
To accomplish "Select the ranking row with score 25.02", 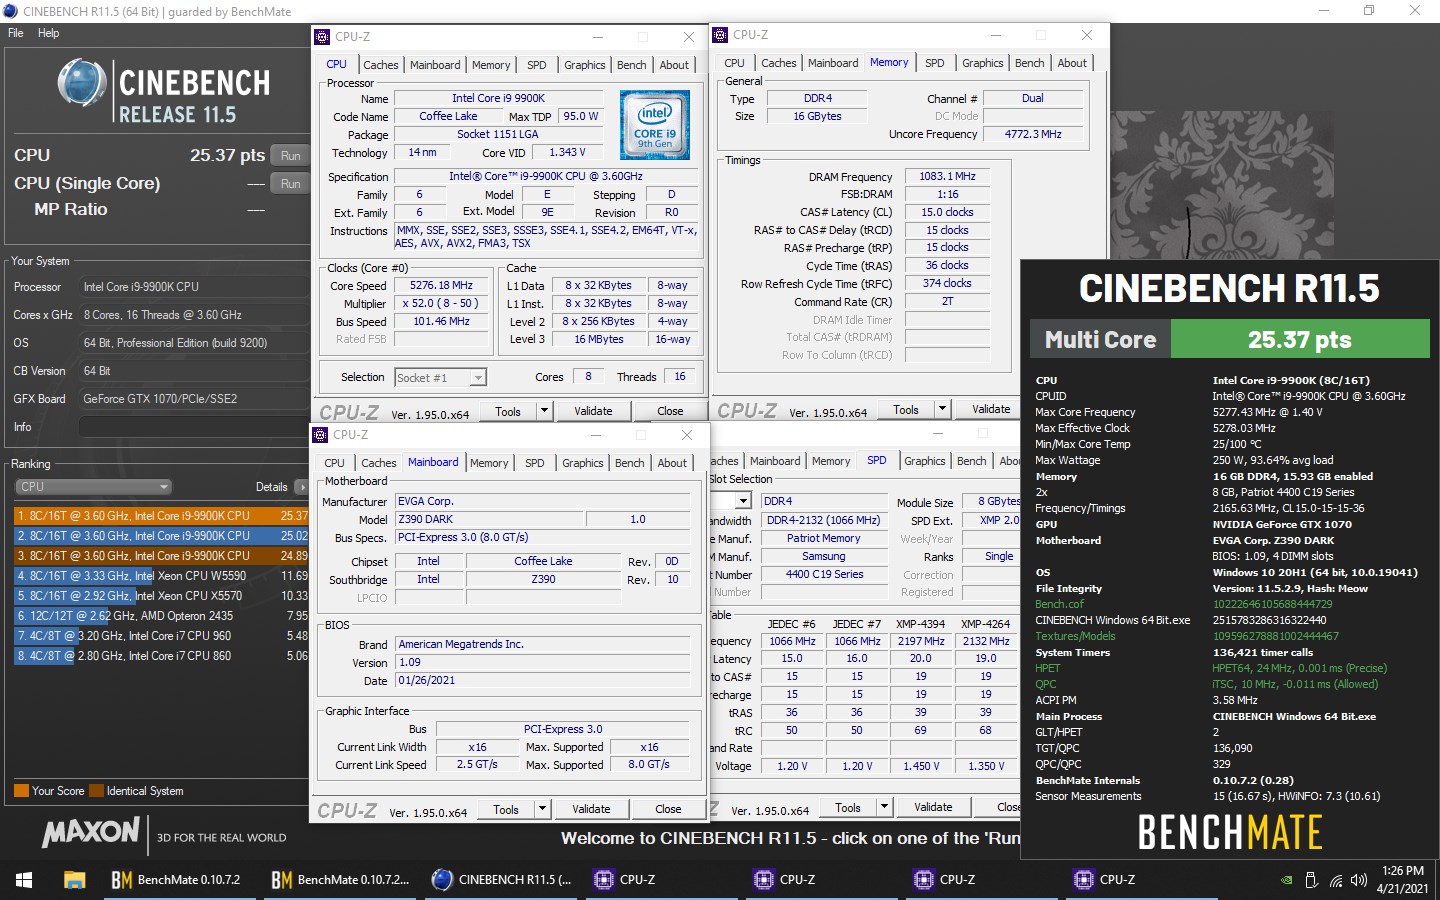I will pyautogui.click(x=161, y=536).
